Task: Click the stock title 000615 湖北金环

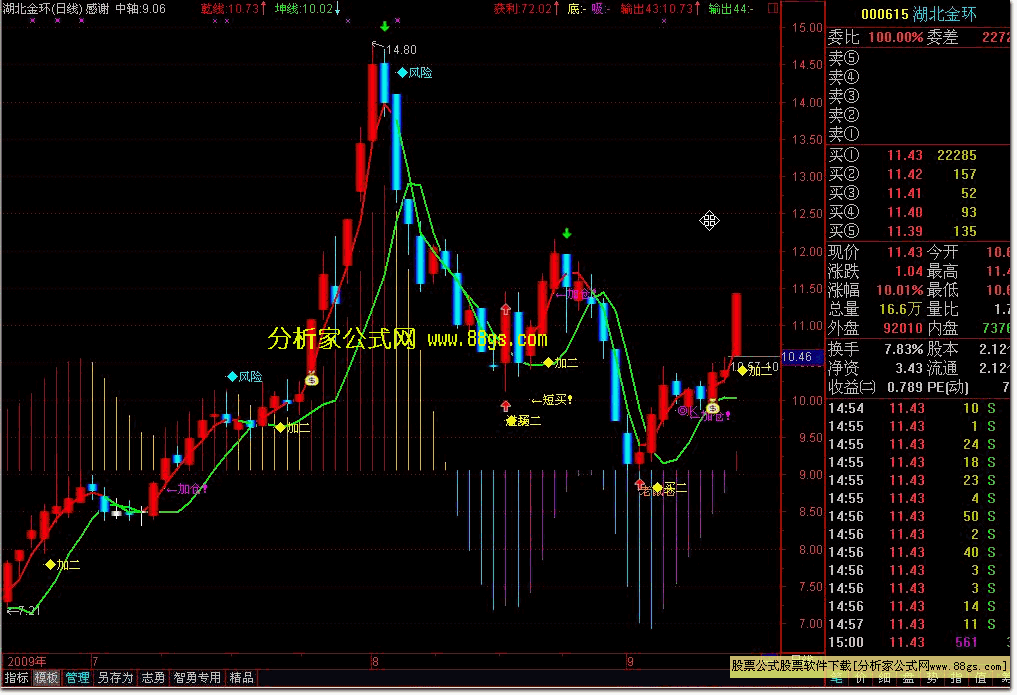Action: coord(918,14)
